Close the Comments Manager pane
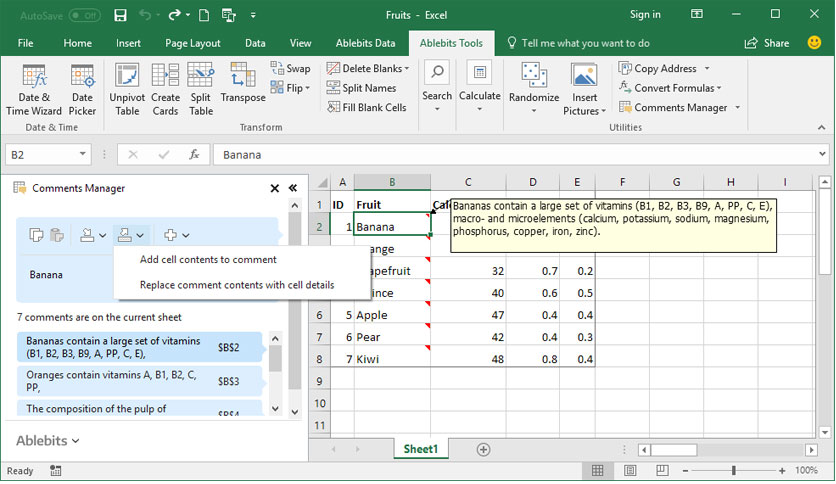 [x=275, y=188]
